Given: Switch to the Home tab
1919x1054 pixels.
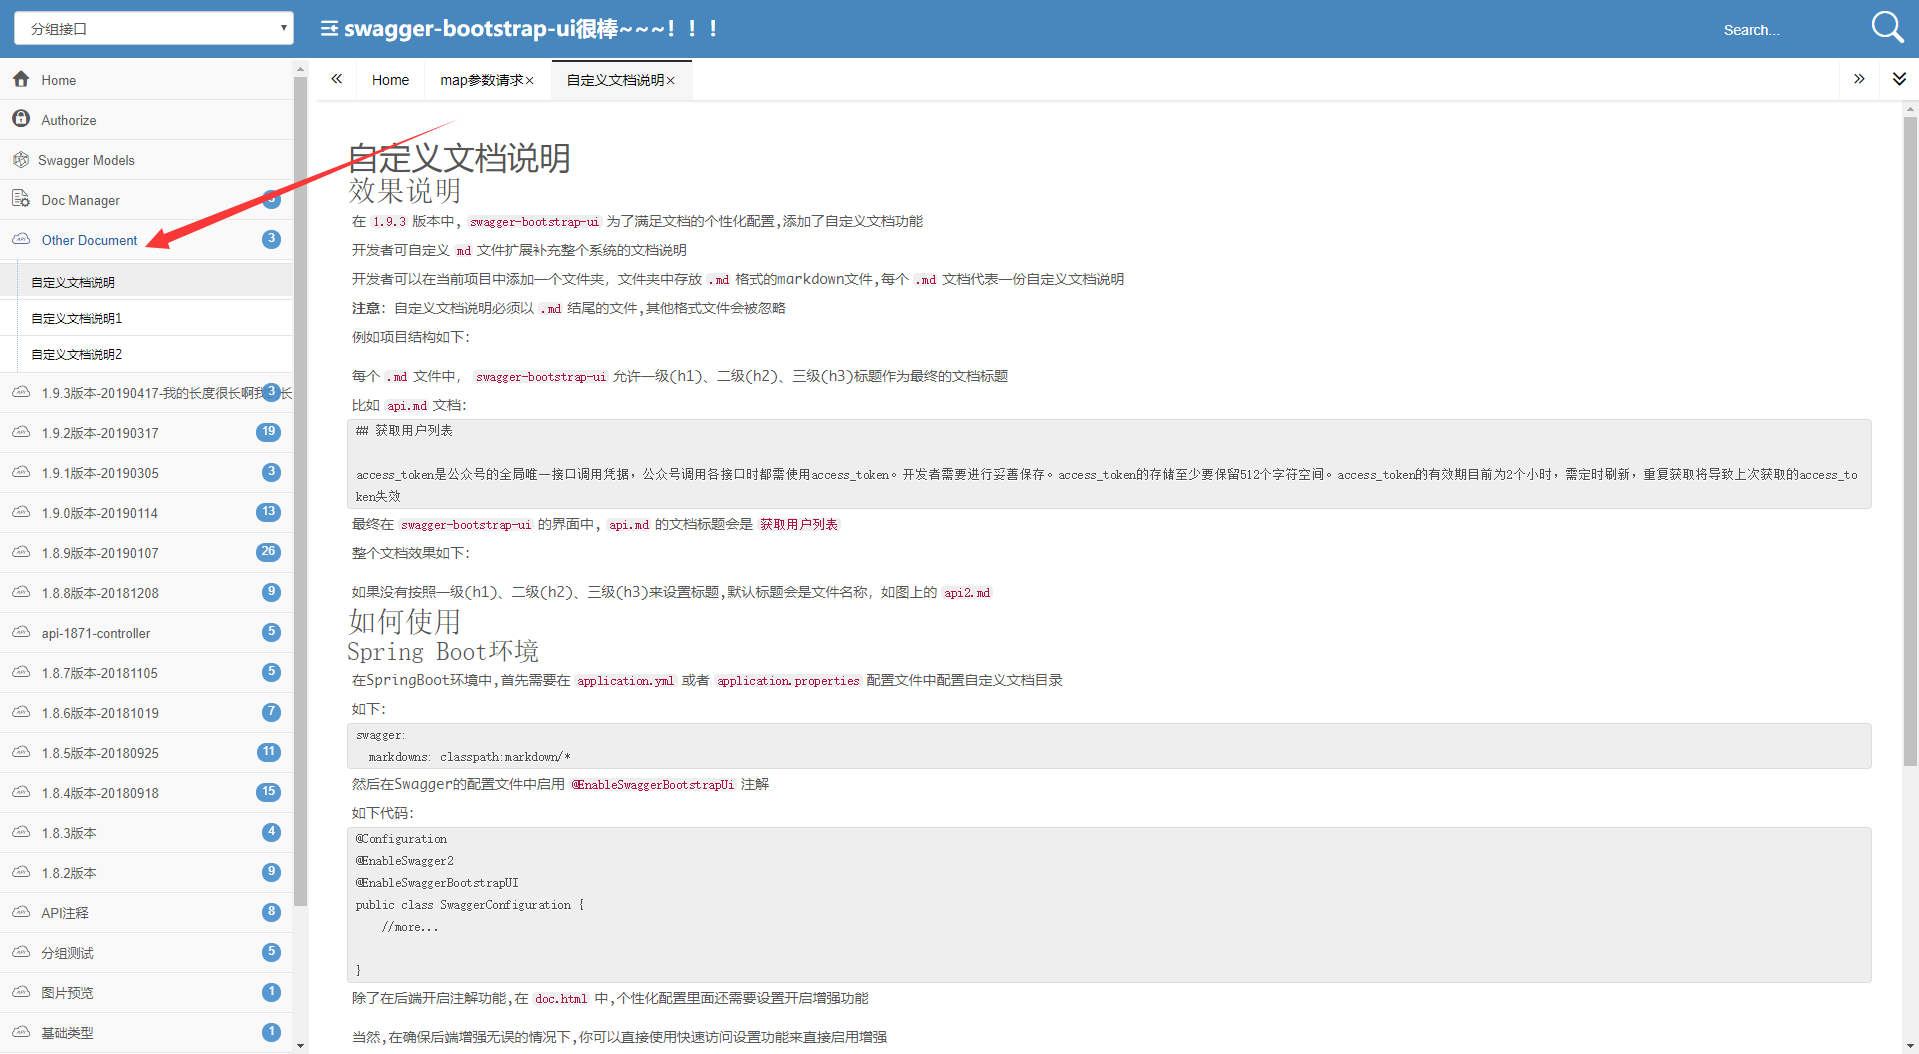Looking at the screenshot, I should [x=390, y=80].
